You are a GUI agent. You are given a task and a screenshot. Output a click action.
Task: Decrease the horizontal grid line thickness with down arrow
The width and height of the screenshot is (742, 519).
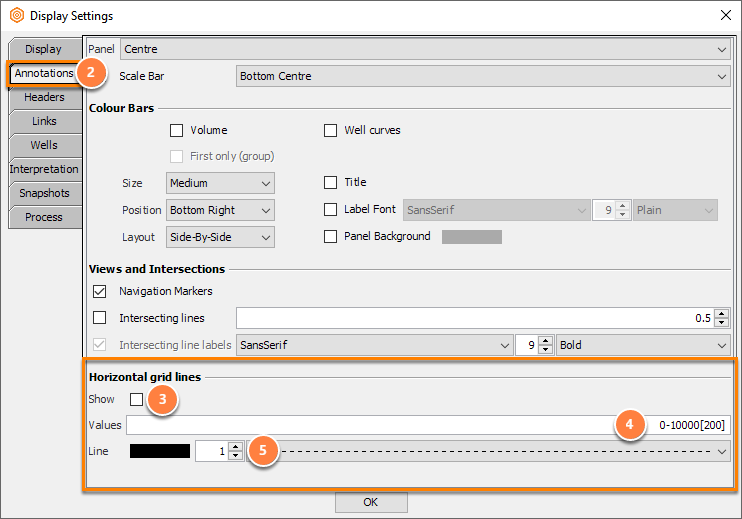pyautogui.click(x=235, y=455)
